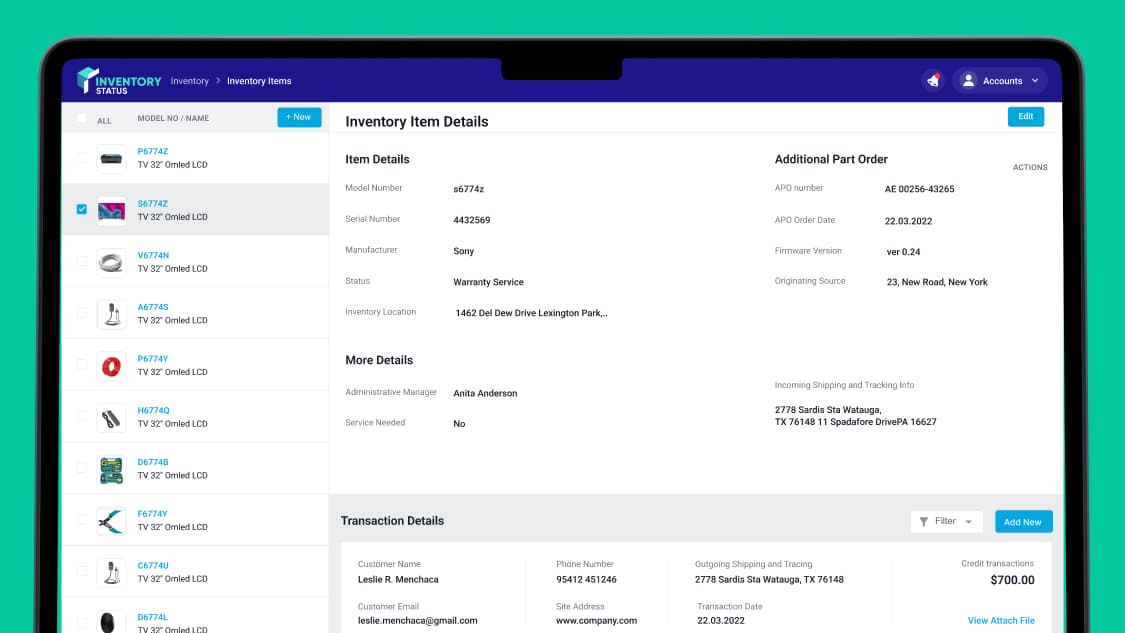Open the View Attach File link

[x=1001, y=620]
